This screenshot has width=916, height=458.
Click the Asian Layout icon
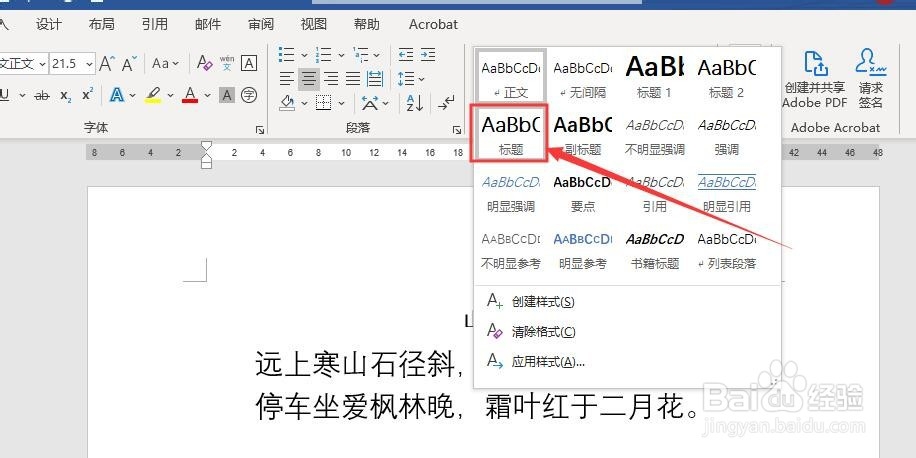370,103
